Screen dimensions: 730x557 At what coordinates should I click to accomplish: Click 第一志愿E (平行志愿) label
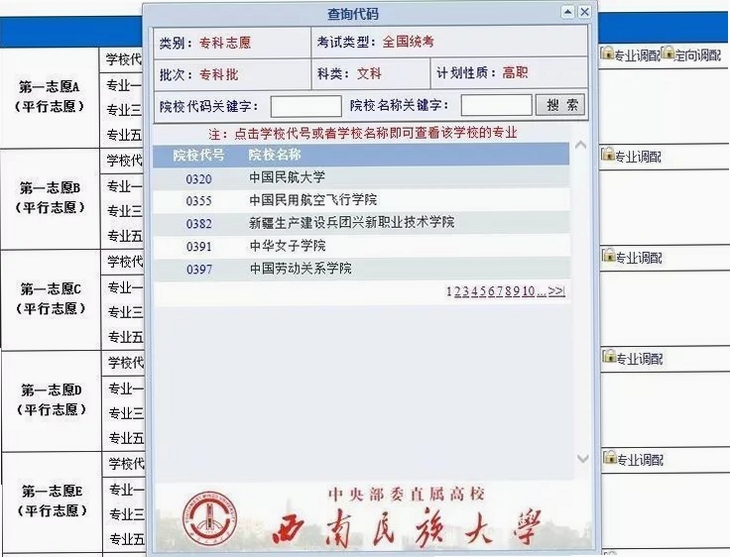[52, 501]
